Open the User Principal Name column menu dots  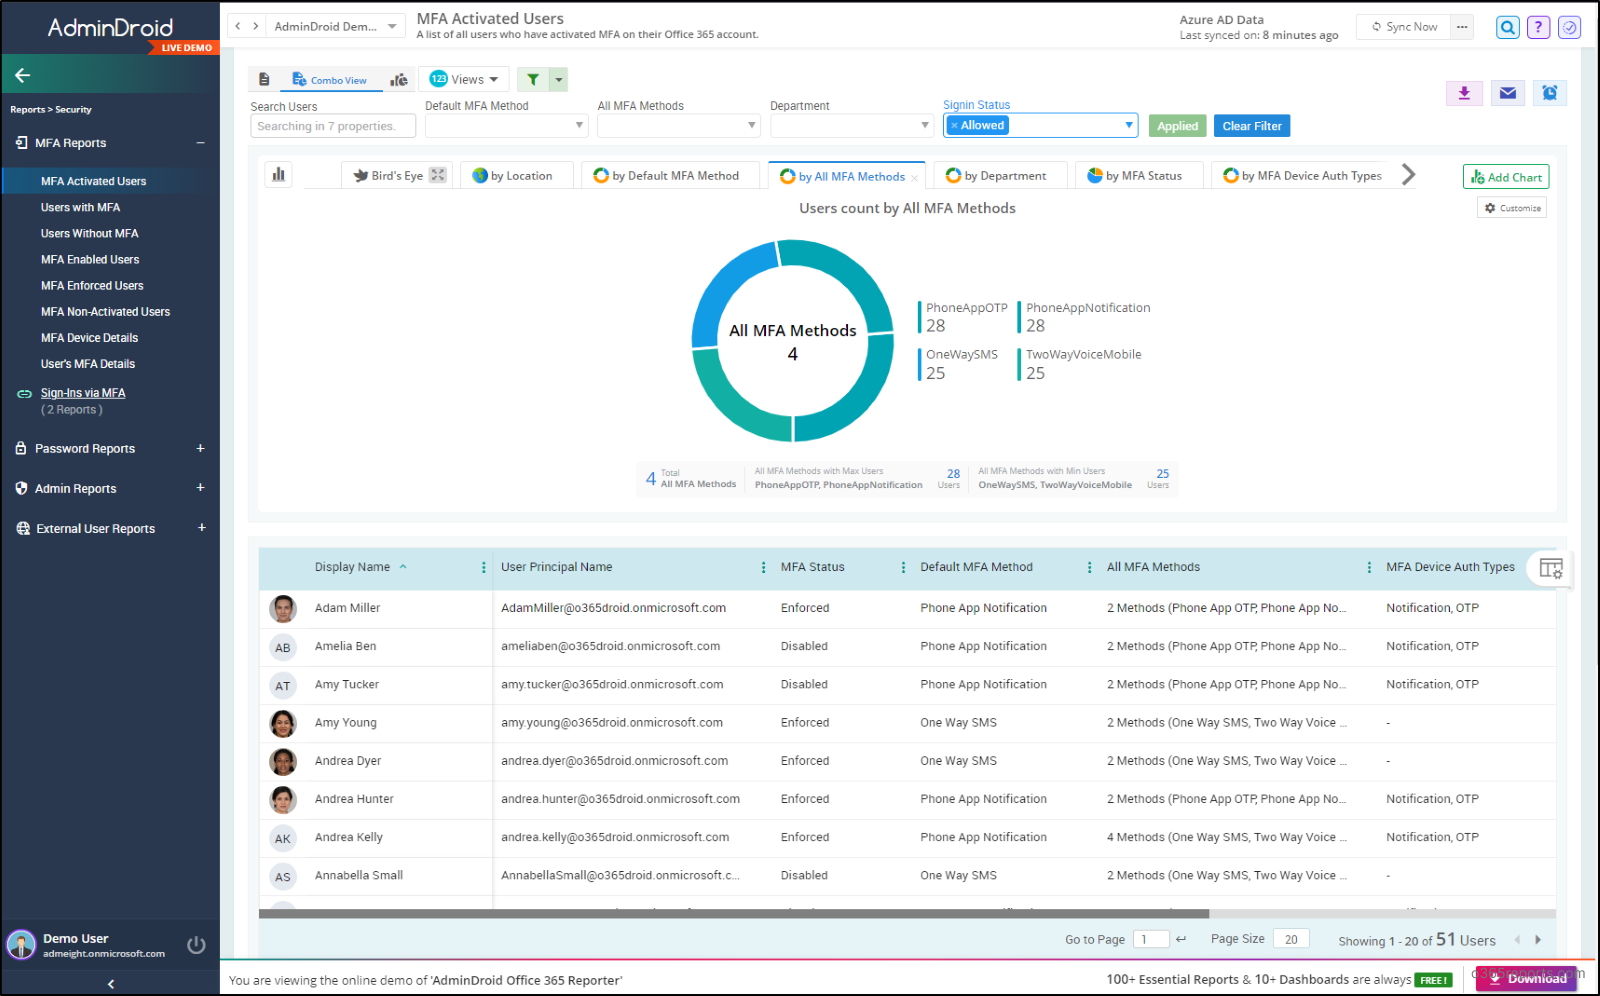[x=764, y=567]
